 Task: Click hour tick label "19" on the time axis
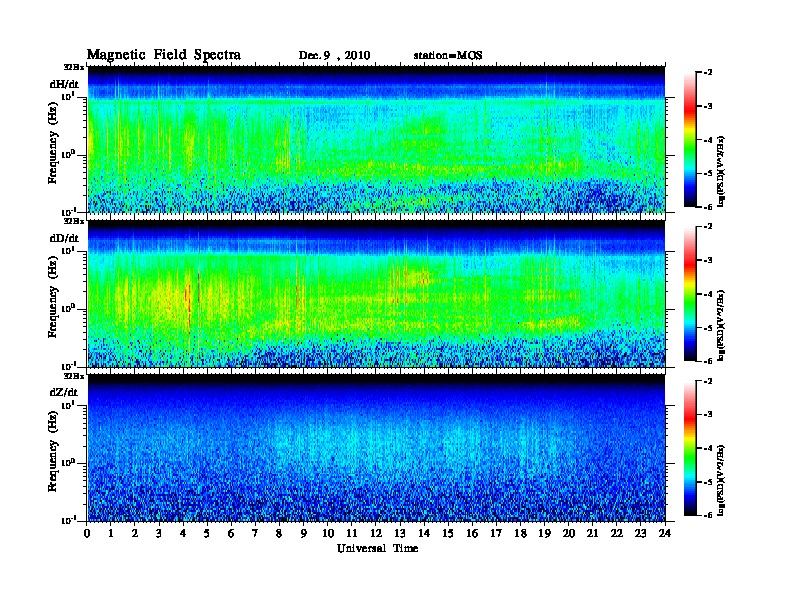pyautogui.click(x=544, y=534)
